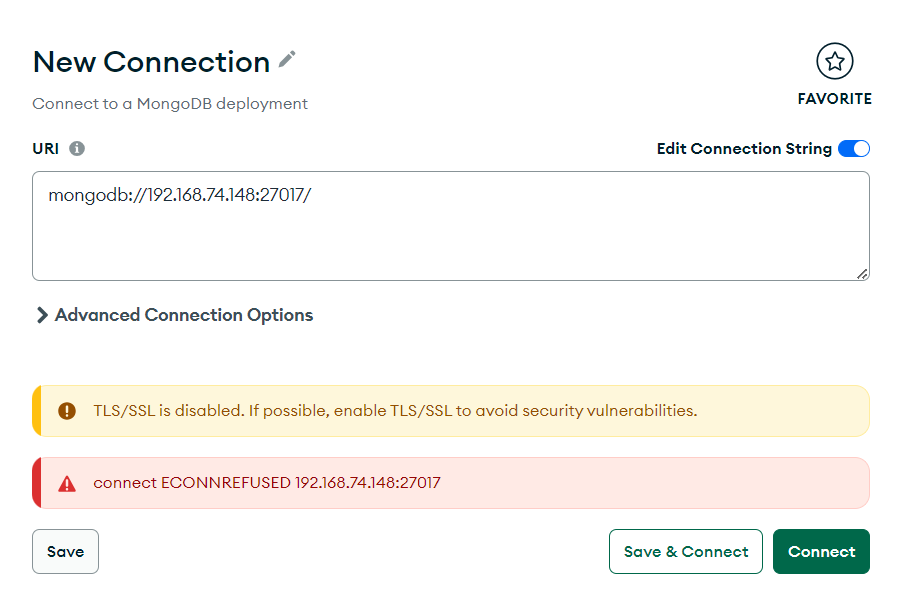Click the green Connect button

(821, 551)
